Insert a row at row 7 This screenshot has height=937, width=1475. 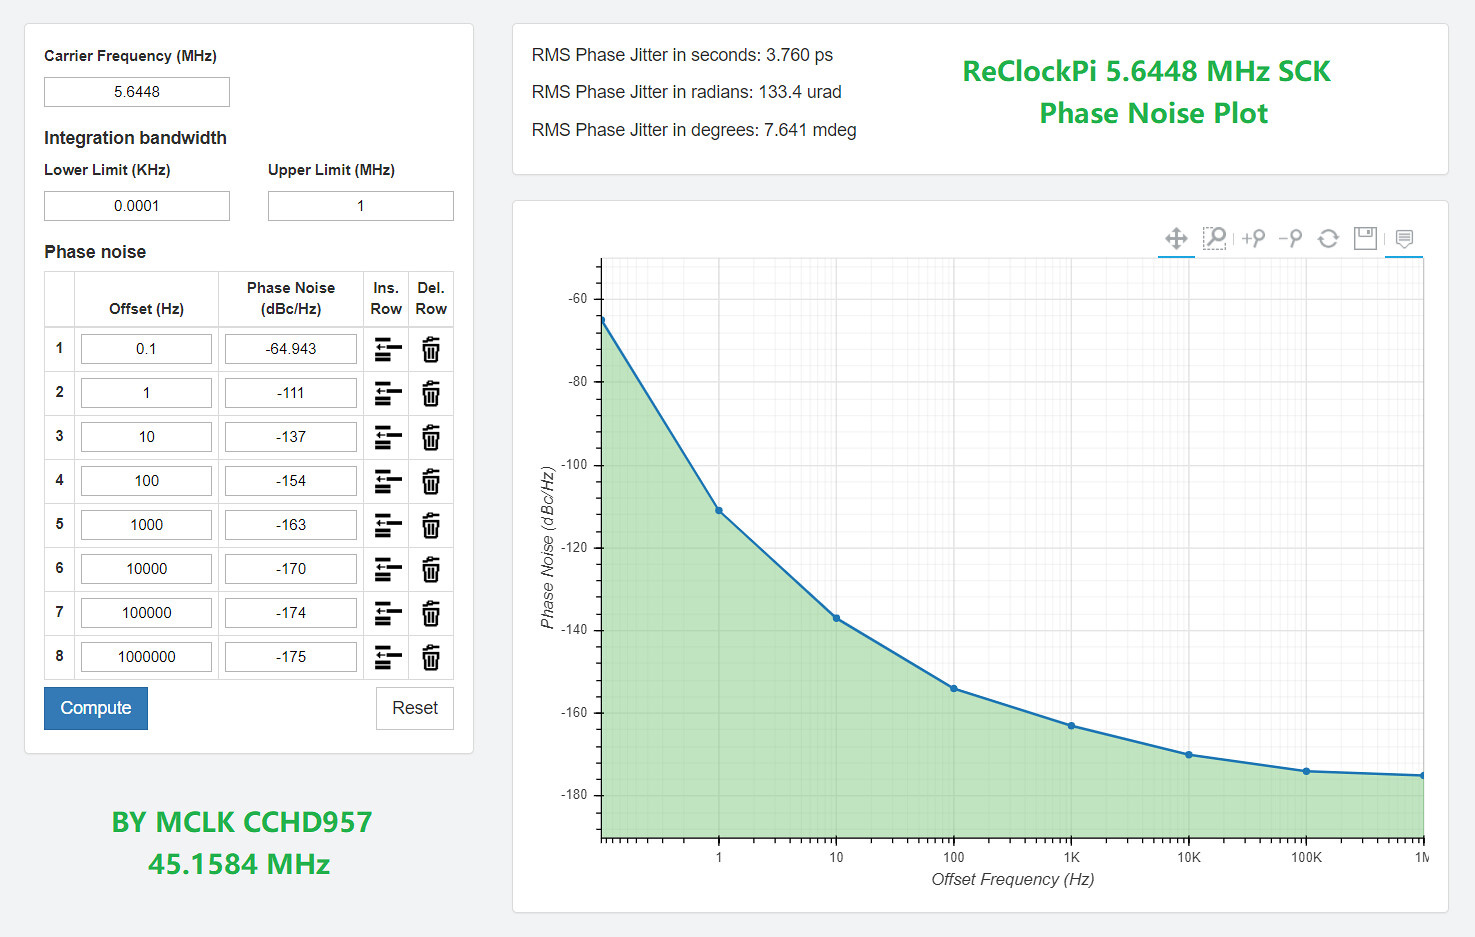pos(387,614)
